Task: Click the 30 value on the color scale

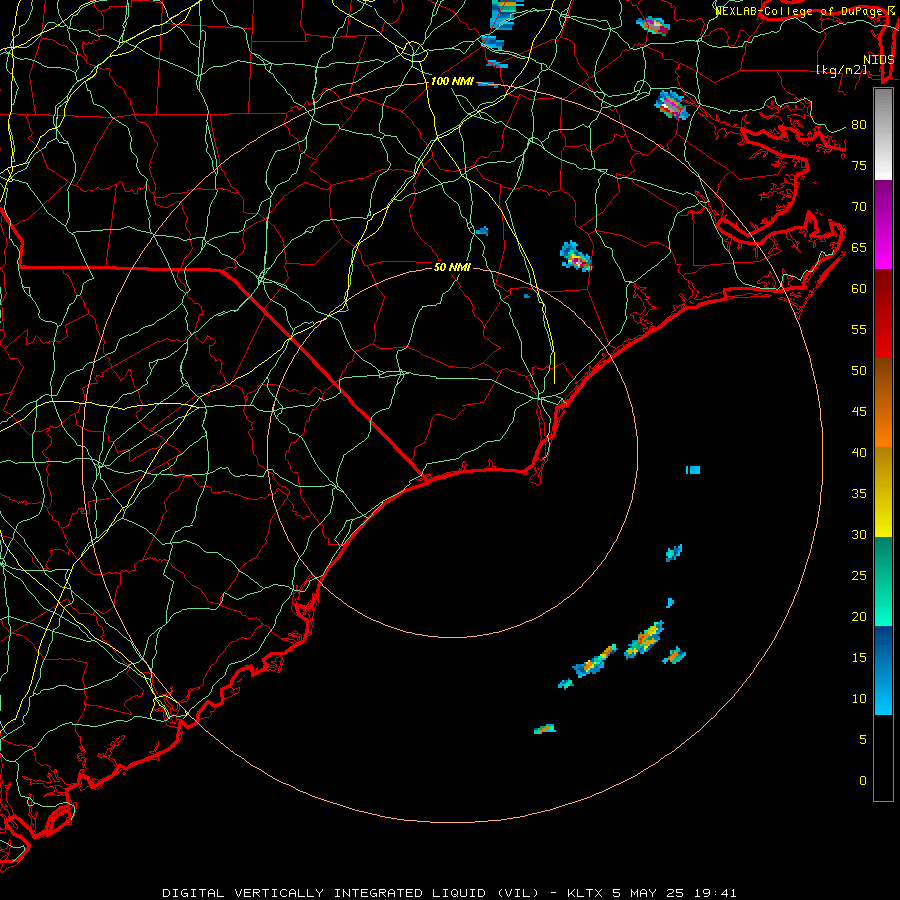Action: [859, 534]
